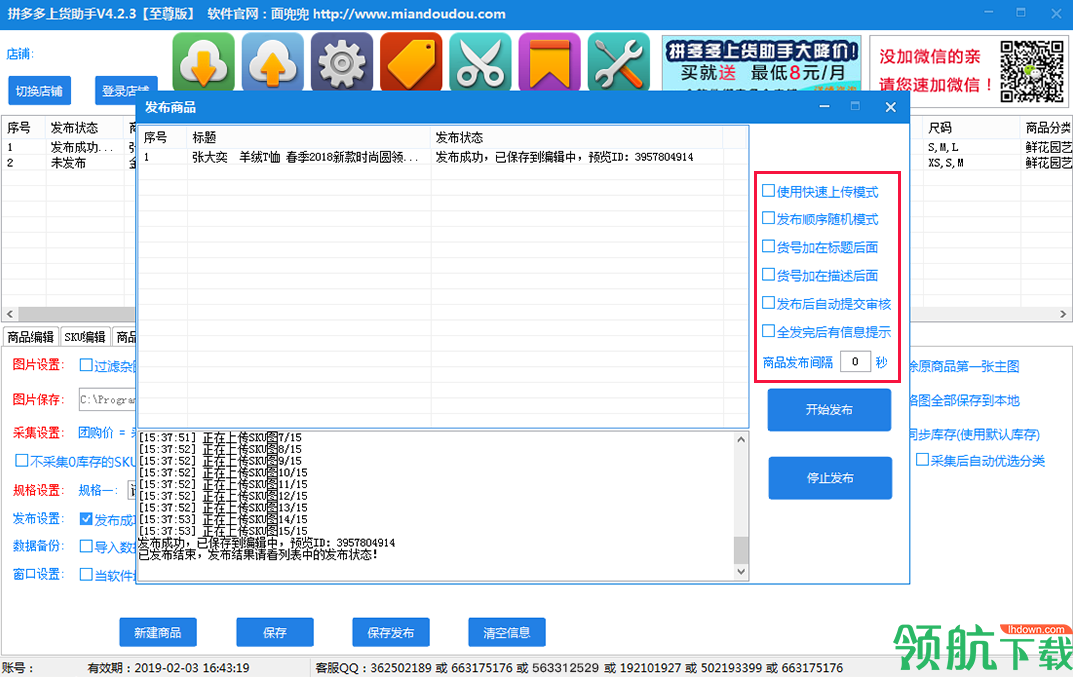This screenshot has width=1073, height=677.
Task: Click main list horizontal scroll left arrow
Action: [x=10, y=314]
